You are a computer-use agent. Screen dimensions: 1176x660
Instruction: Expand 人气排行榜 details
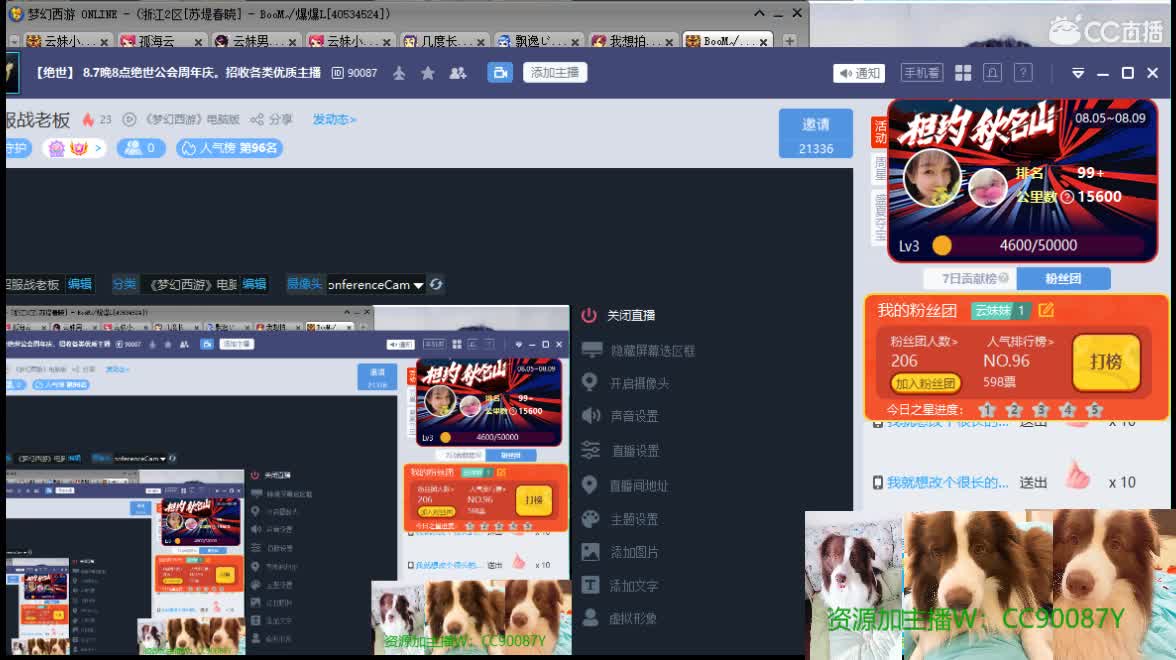[x=1020, y=341]
